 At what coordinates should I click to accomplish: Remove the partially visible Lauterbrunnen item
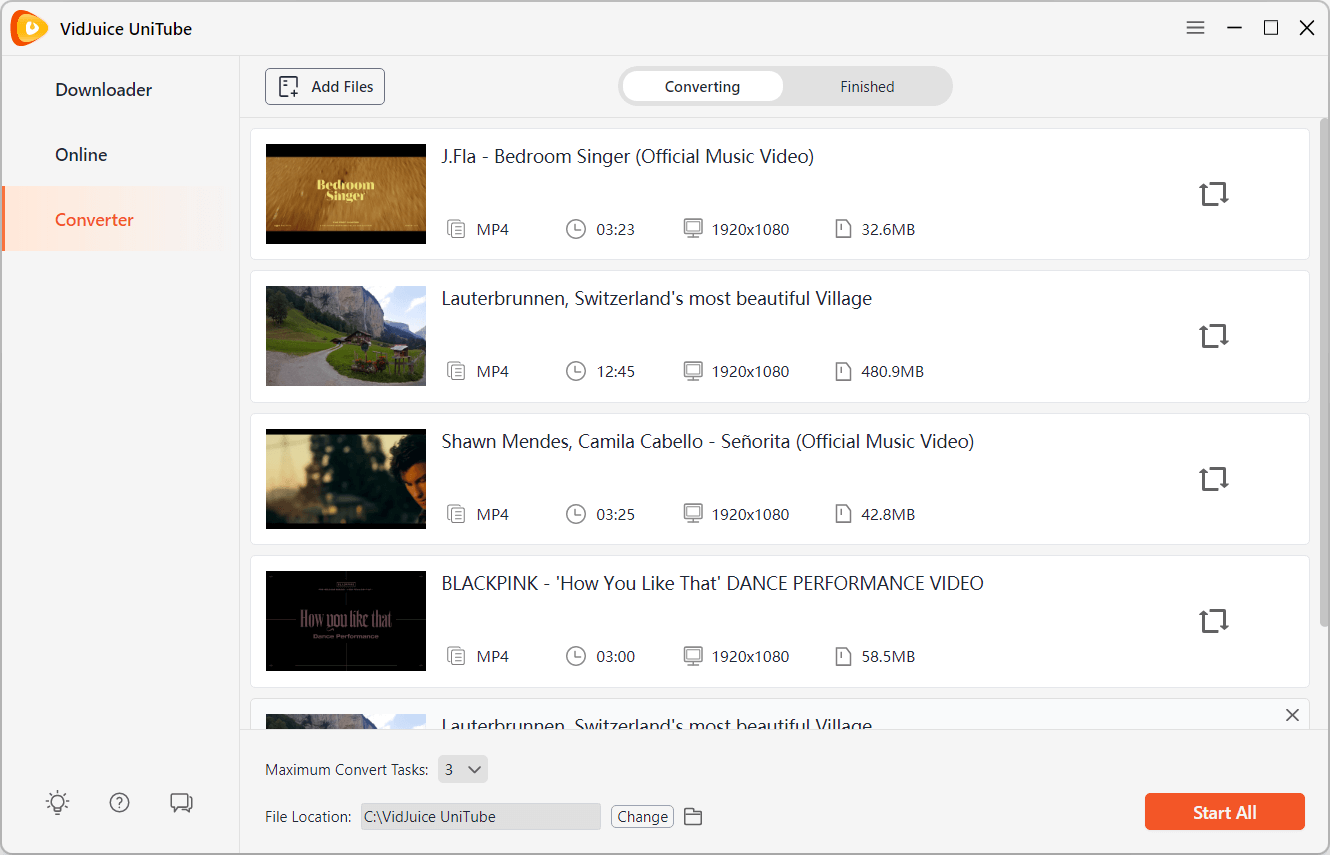[1292, 715]
